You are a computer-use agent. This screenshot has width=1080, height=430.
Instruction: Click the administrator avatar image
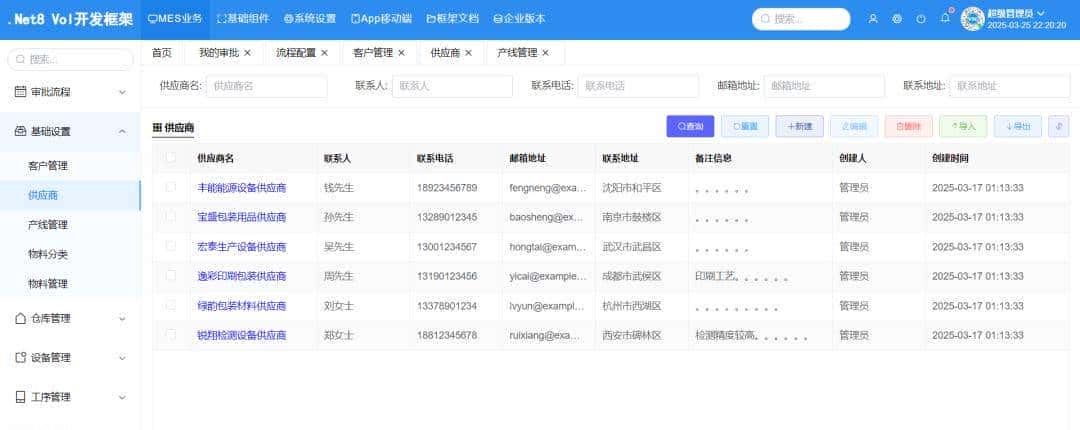[x=973, y=19]
